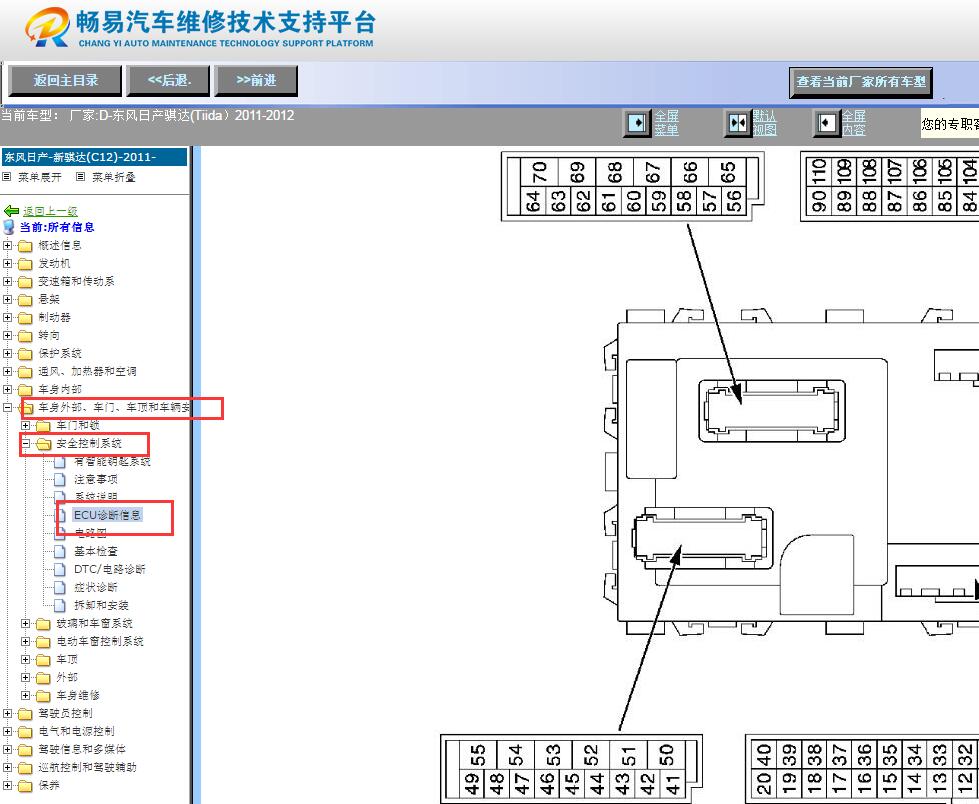Expand the 车门和锁 folder node
The height and width of the screenshot is (804, 979).
click(x=26, y=426)
